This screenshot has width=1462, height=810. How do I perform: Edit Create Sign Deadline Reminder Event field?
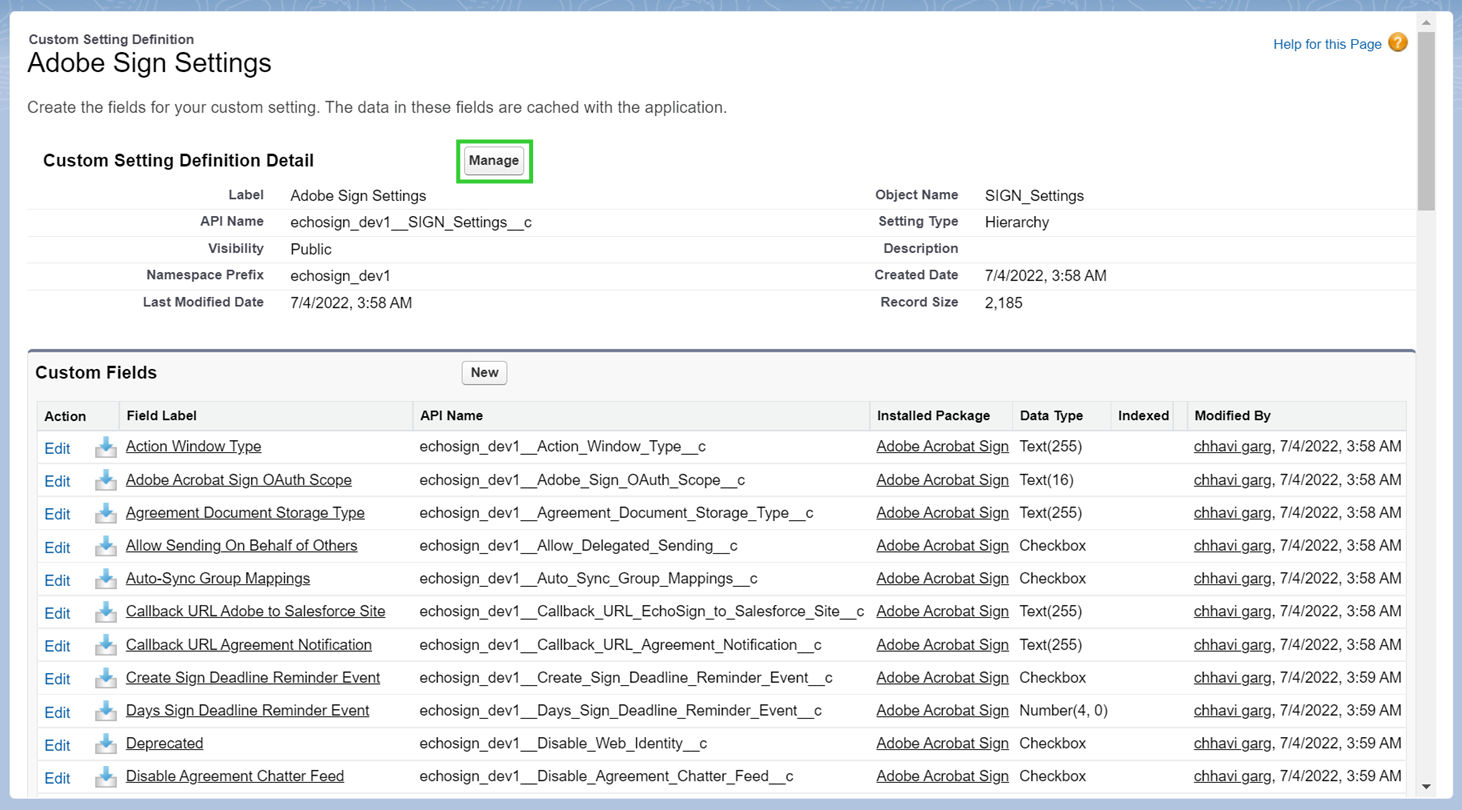click(57, 679)
